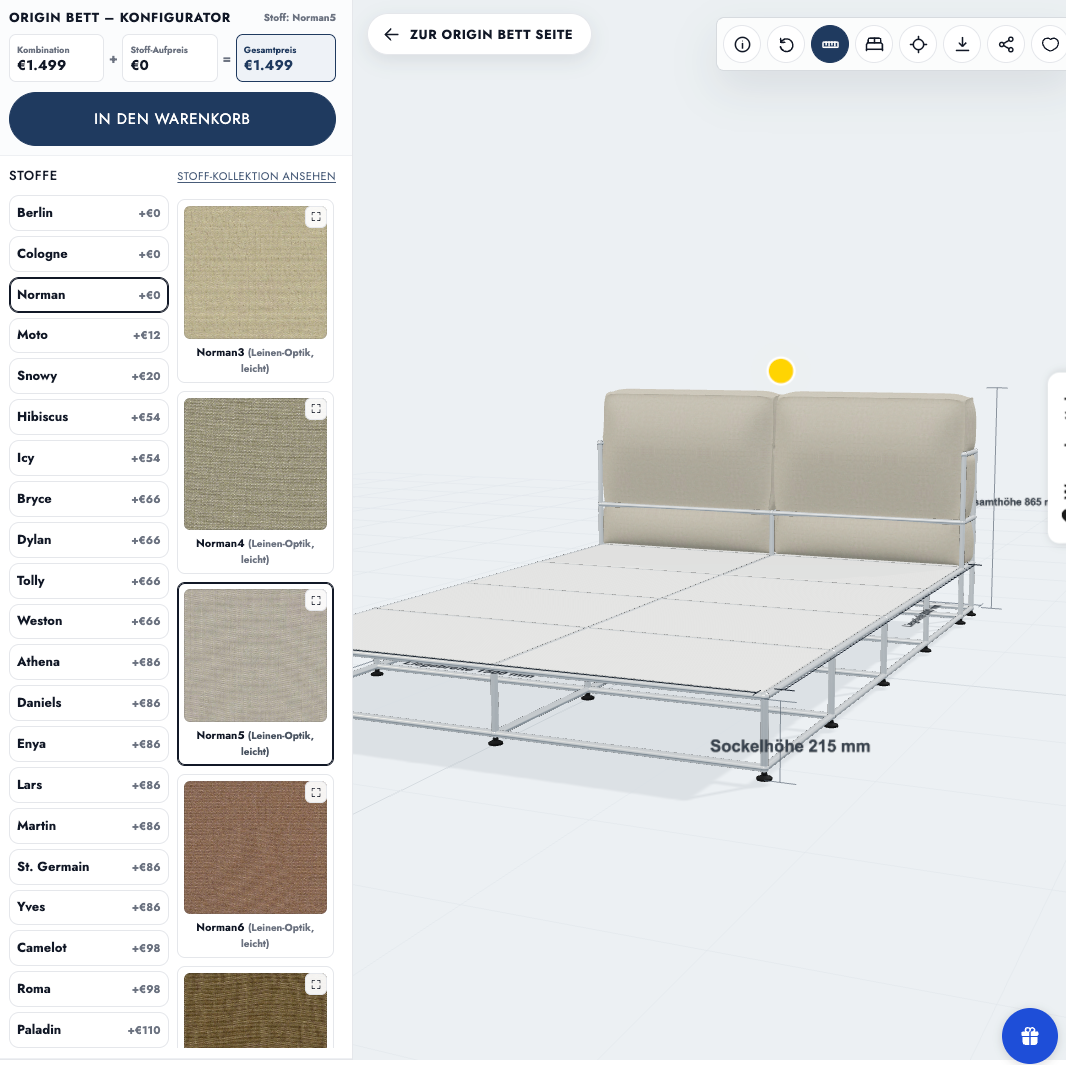Screen dimensions: 1066x1065
Task: Expand the Norman3 swatch fullscreen icon
Action: coord(316,217)
